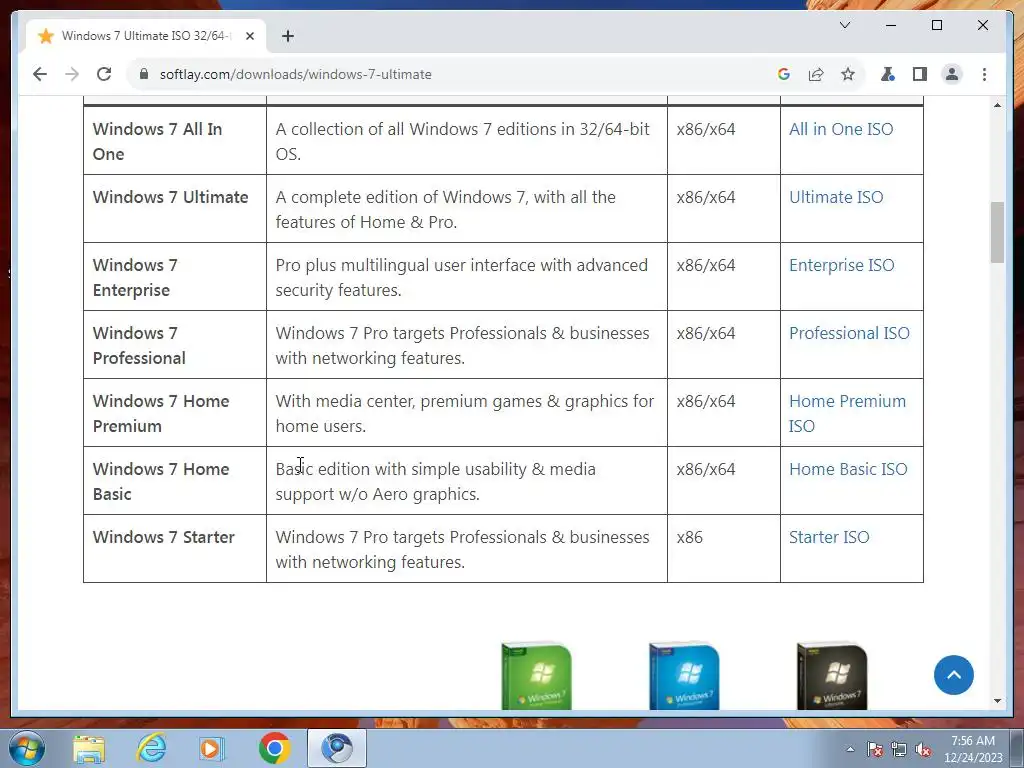Image resolution: width=1024 pixels, height=768 pixels.
Task: Click the green Windows 7 box thumbnail
Action: pyautogui.click(x=536, y=676)
